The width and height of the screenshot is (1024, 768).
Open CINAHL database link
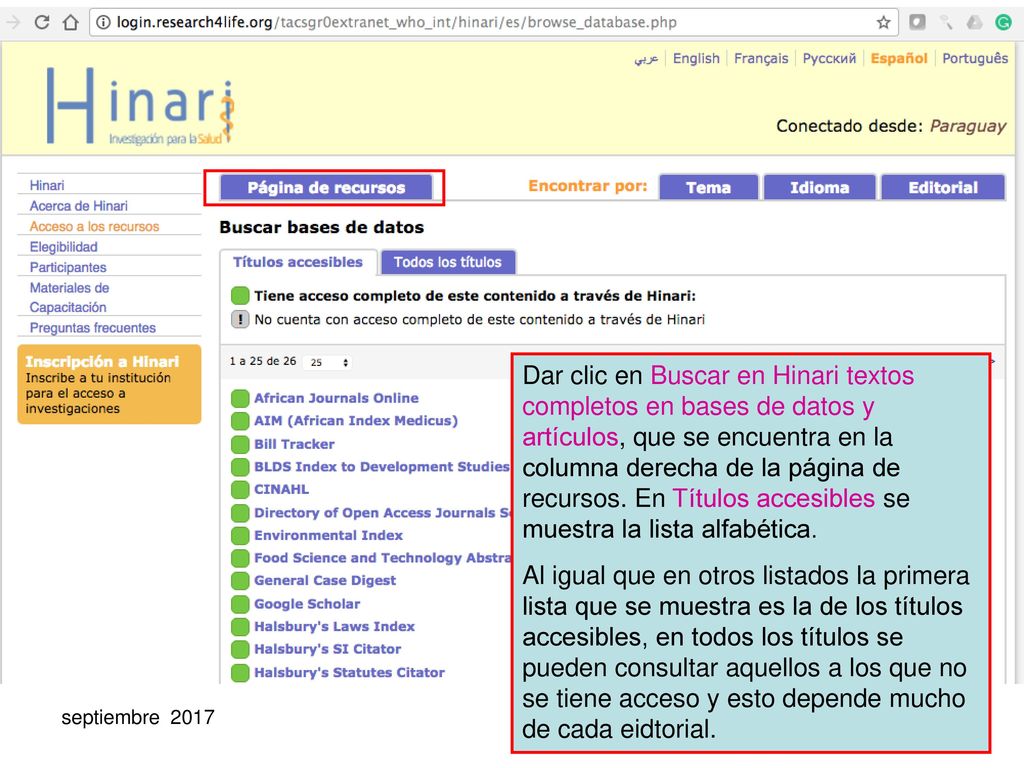(281, 489)
